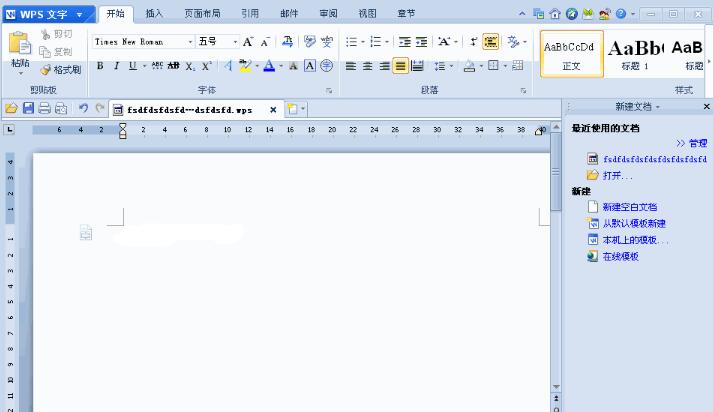Increase font size with larger A icon
The width and height of the screenshot is (713, 412).
[x=248, y=42]
